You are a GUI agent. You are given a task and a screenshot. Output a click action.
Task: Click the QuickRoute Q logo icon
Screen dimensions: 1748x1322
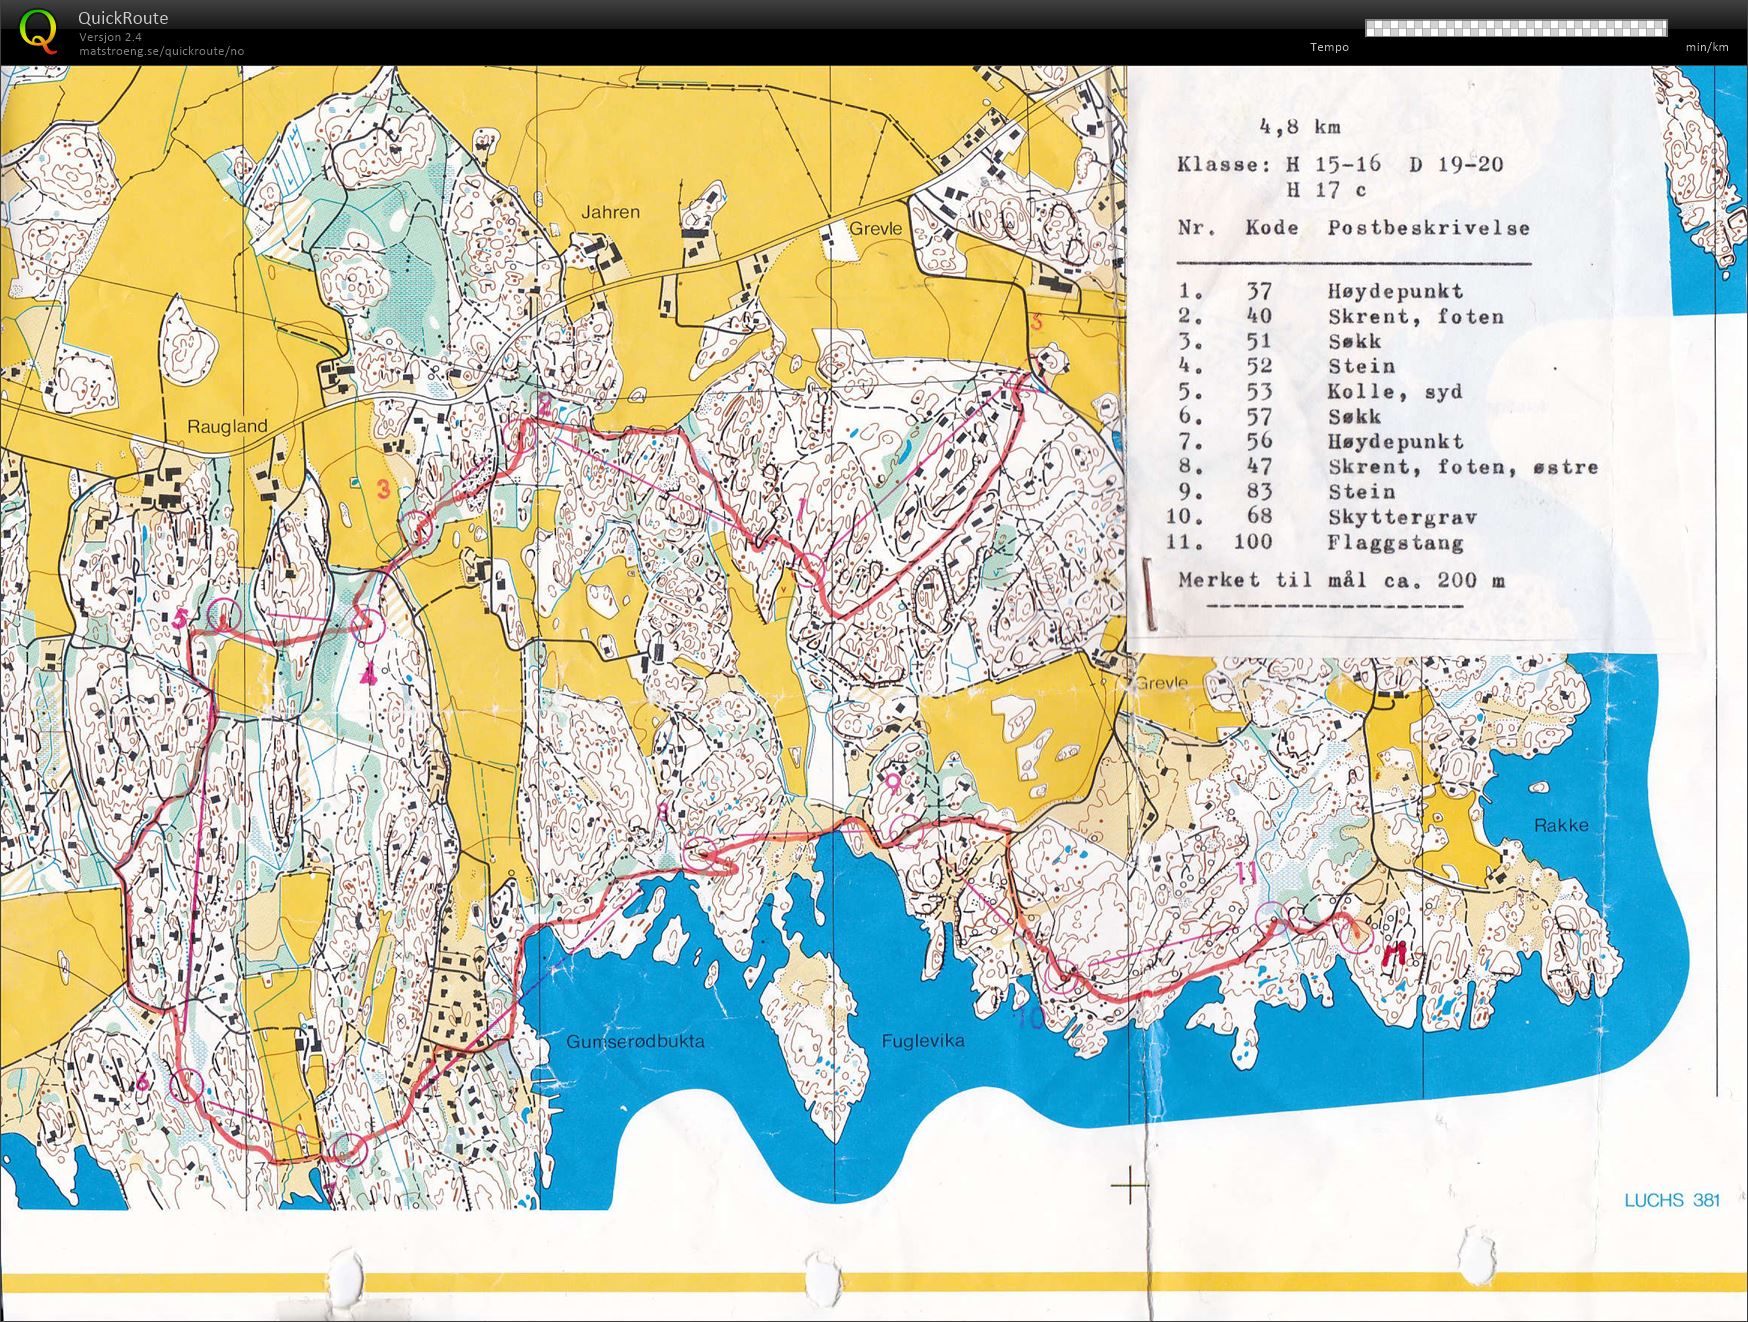coord(38,30)
